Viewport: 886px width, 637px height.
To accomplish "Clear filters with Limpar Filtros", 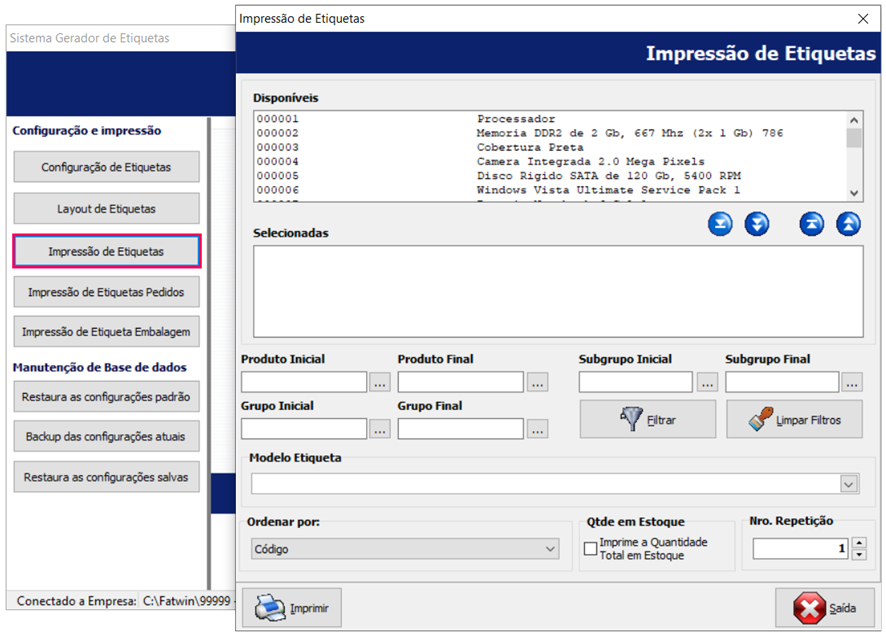I will pos(794,420).
